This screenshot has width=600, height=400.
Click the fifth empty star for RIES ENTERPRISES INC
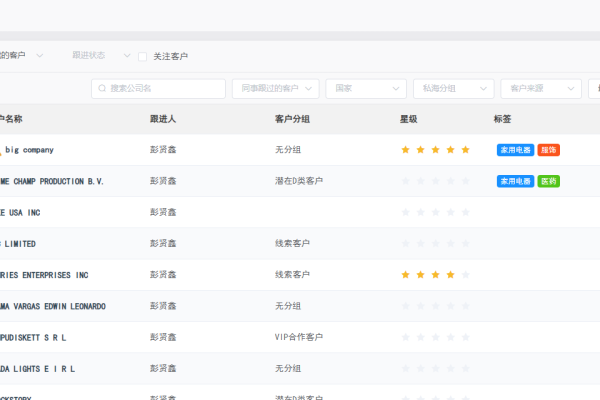click(465, 274)
